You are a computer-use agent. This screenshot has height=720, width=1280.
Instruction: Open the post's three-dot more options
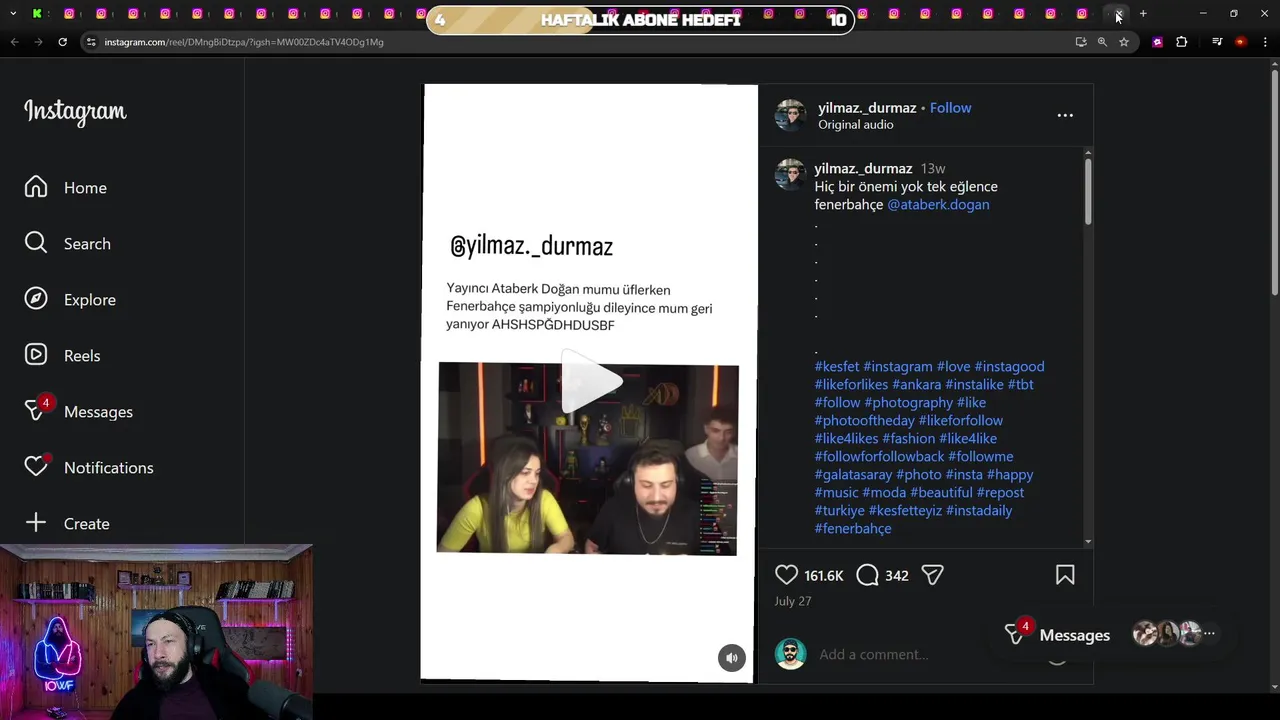click(1065, 115)
